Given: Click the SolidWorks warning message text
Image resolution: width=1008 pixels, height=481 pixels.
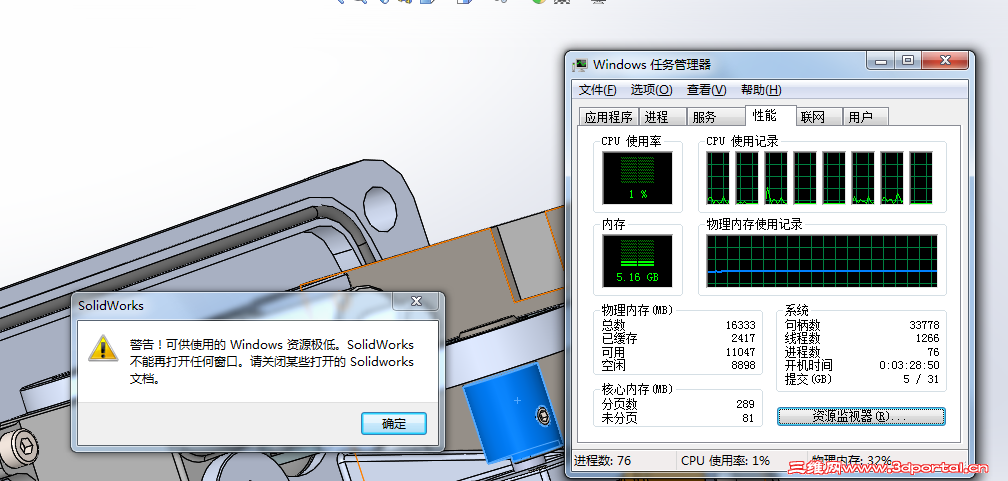Looking at the screenshot, I should 271,362.
